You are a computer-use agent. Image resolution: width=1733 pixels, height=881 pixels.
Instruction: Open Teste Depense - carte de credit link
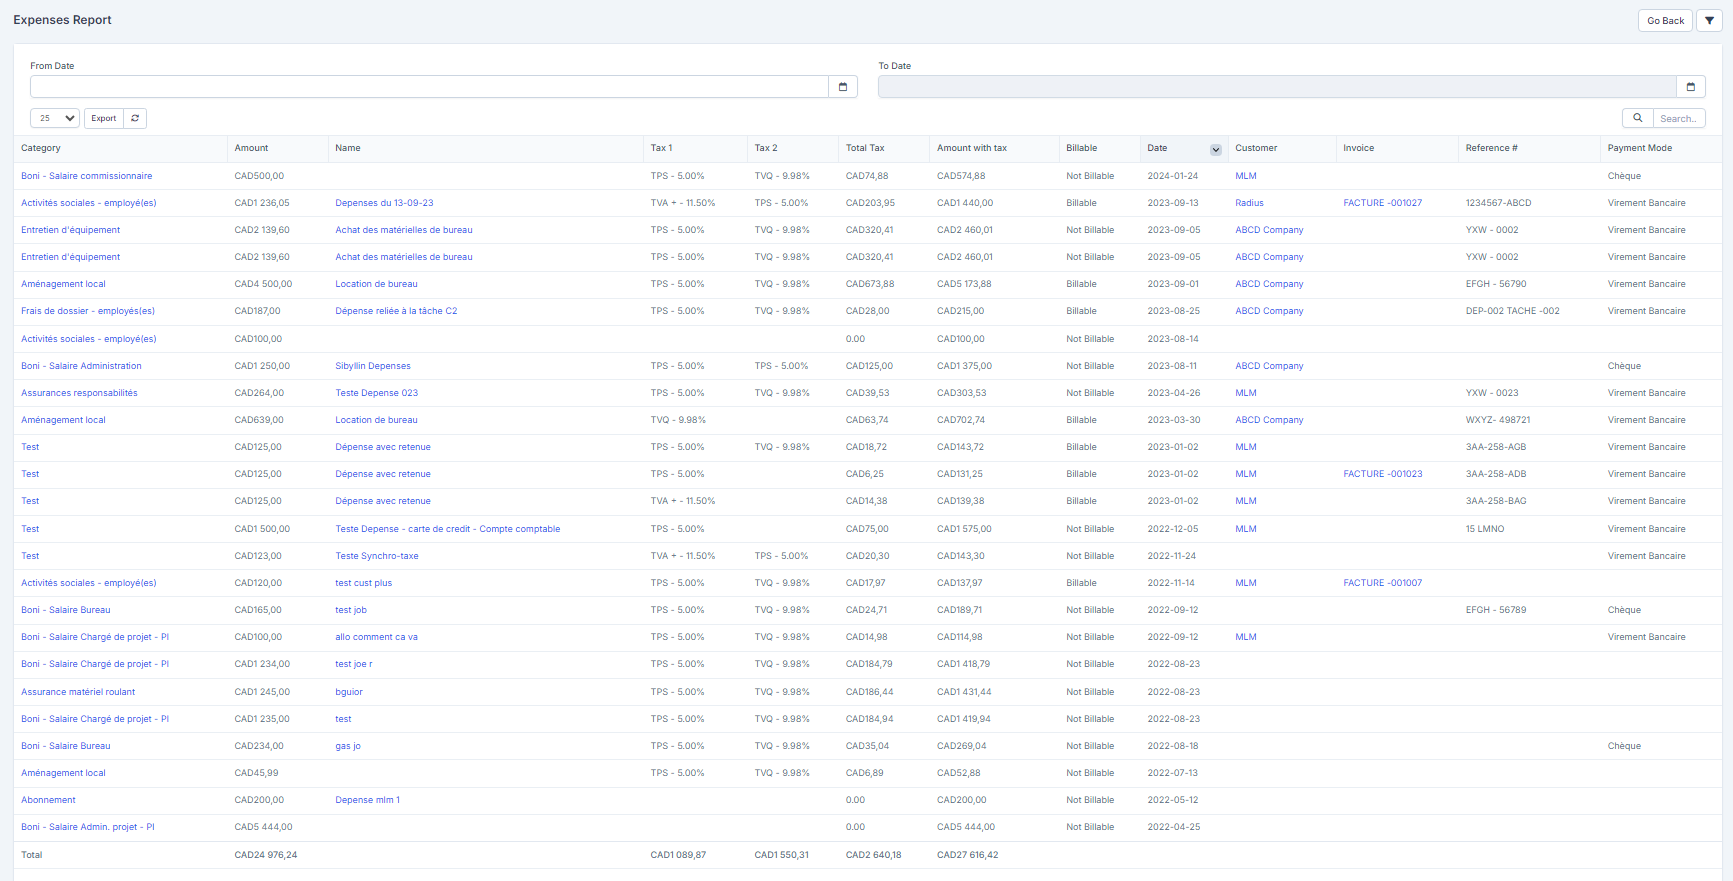pyautogui.click(x=447, y=529)
